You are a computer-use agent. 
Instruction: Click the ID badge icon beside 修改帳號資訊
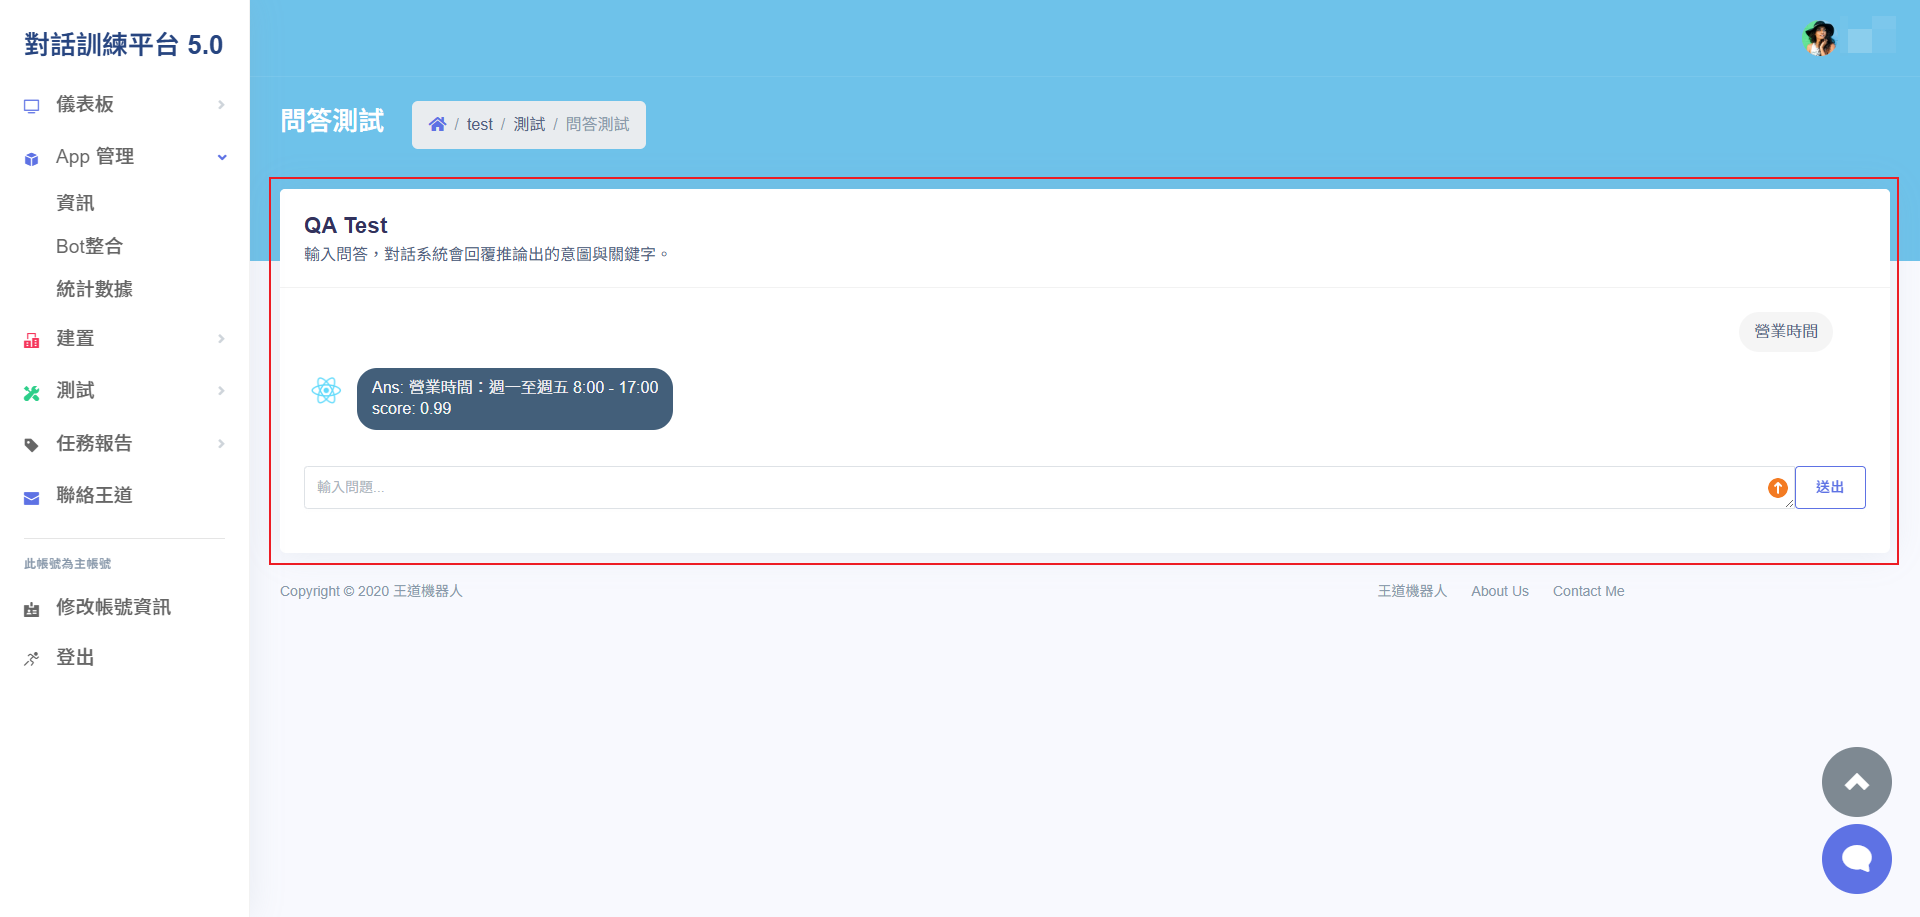(x=32, y=609)
